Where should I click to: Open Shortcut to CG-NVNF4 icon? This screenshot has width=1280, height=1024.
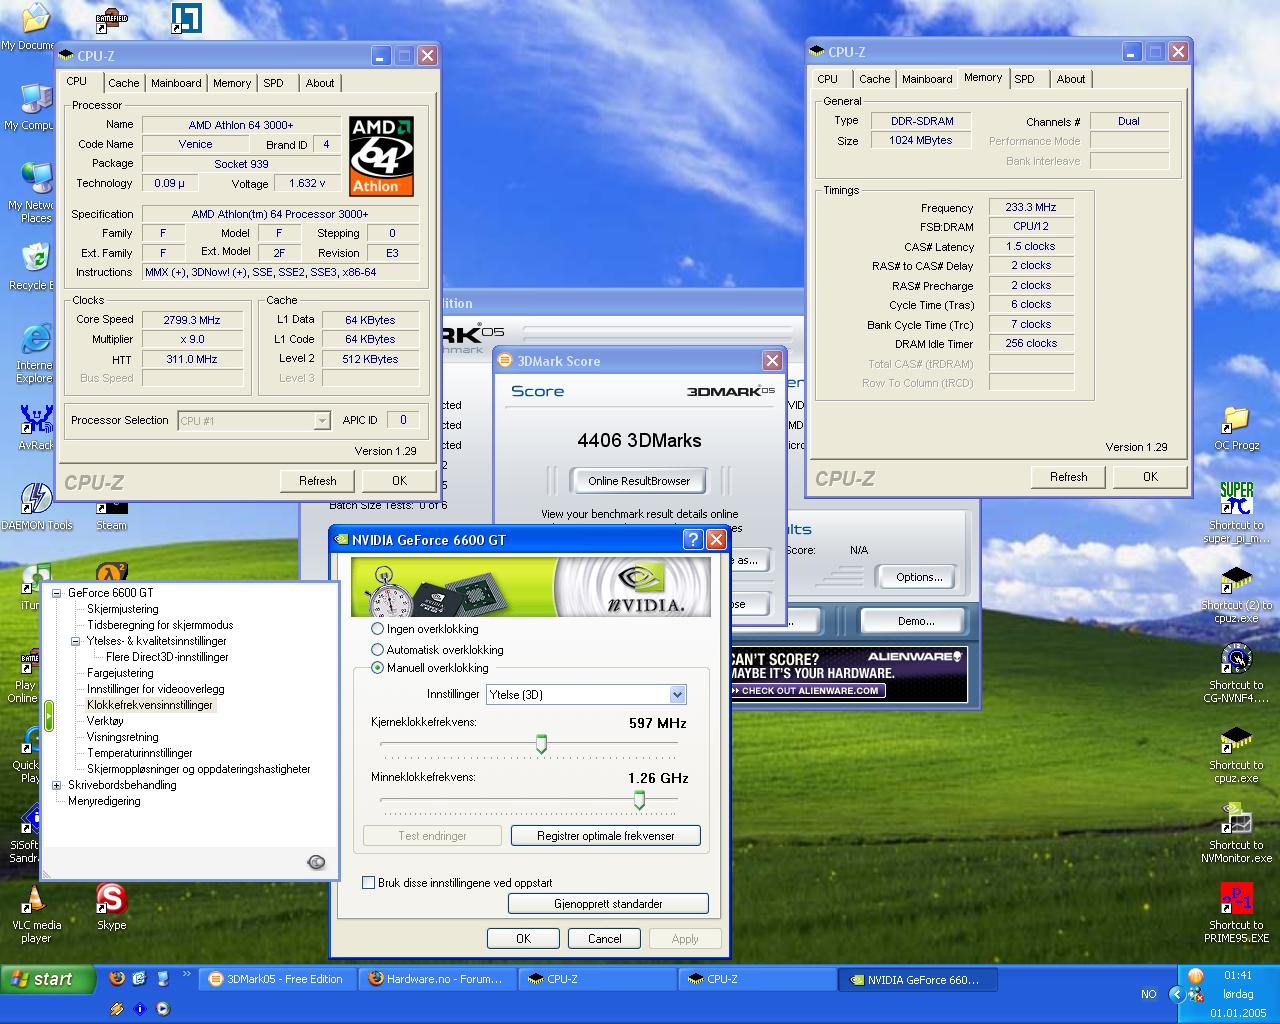[x=1236, y=673]
